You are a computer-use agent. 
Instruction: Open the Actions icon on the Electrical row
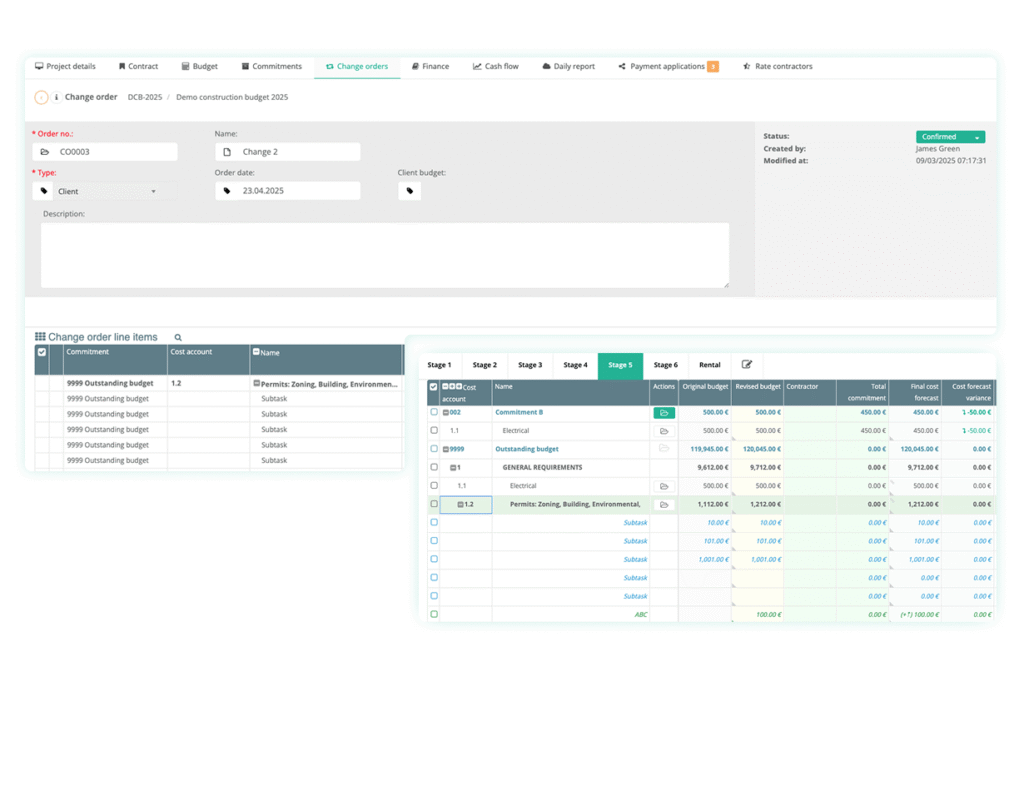tap(663, 430)
